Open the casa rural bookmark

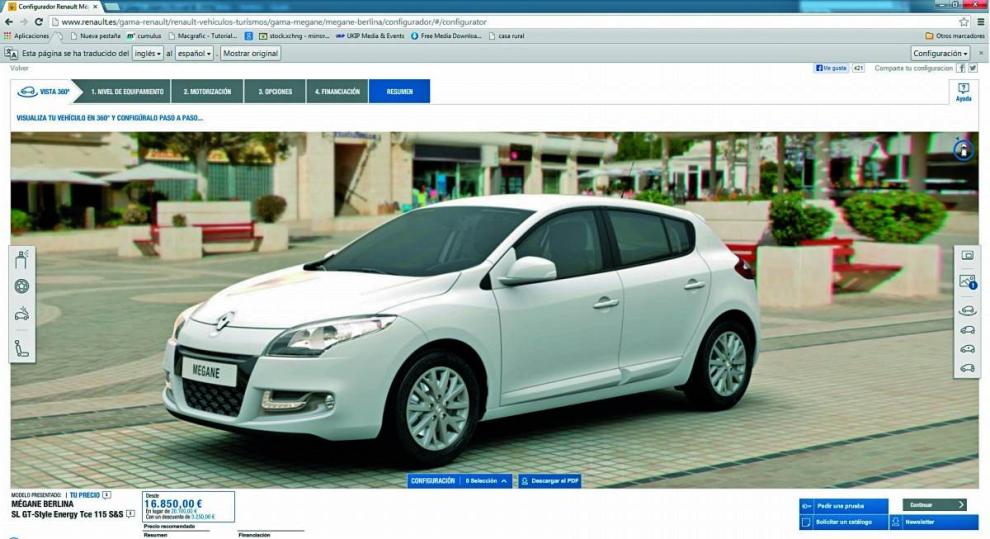pos(507,36)
